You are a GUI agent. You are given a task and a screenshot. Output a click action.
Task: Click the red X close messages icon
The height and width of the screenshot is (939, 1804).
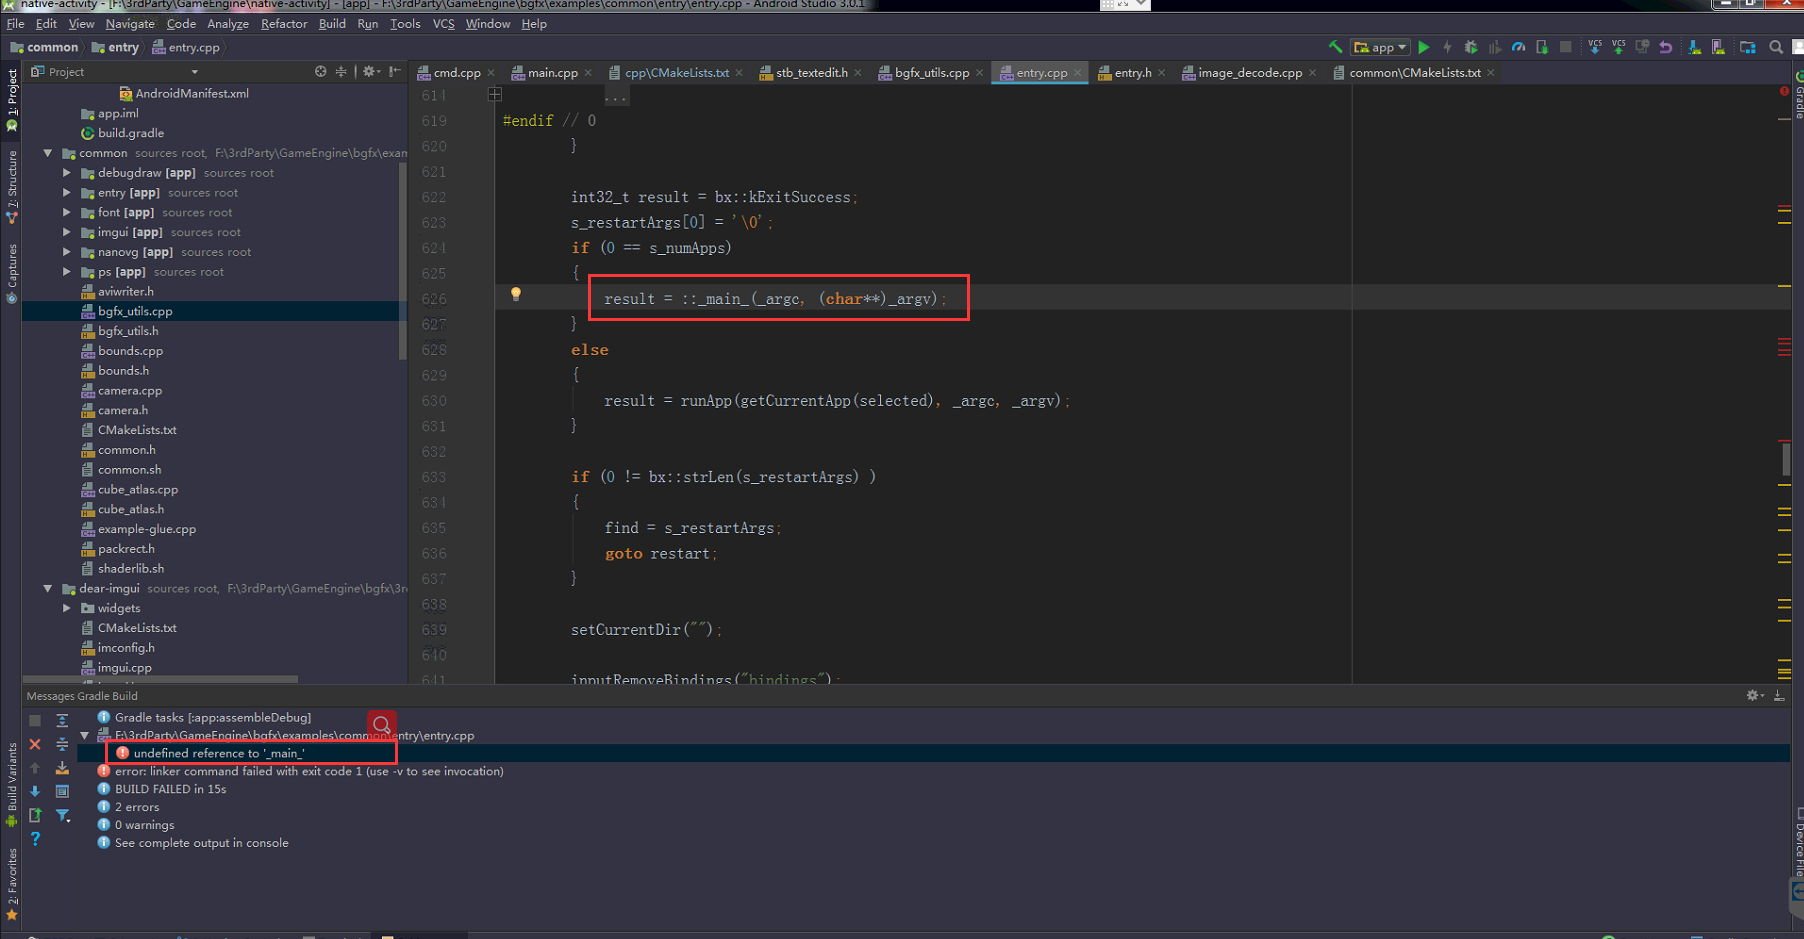[35, 744]
